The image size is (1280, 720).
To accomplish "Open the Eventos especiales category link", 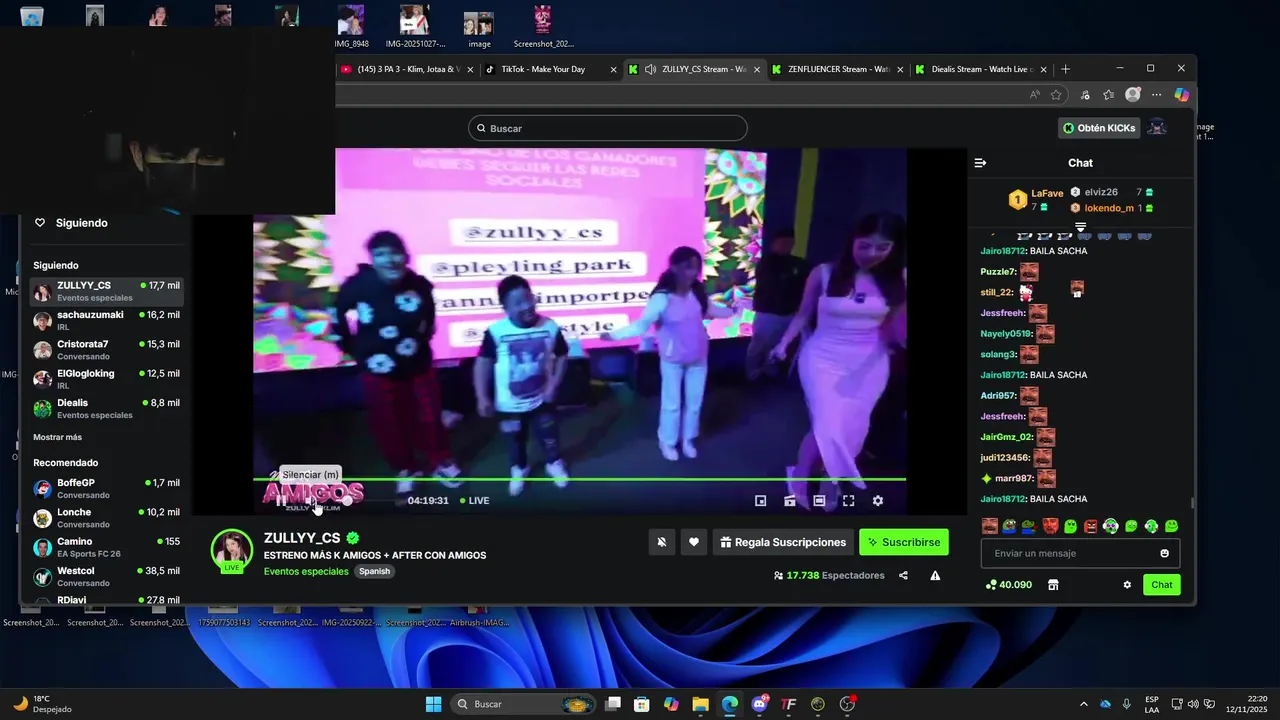I will (x=306, y=571).
